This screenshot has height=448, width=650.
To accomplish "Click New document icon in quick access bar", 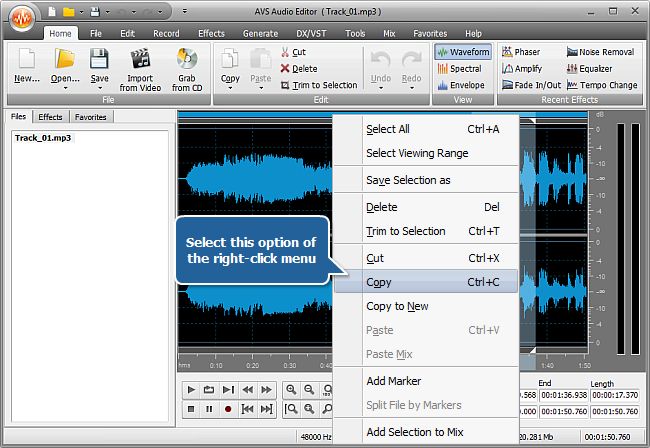I will point(52,12).
